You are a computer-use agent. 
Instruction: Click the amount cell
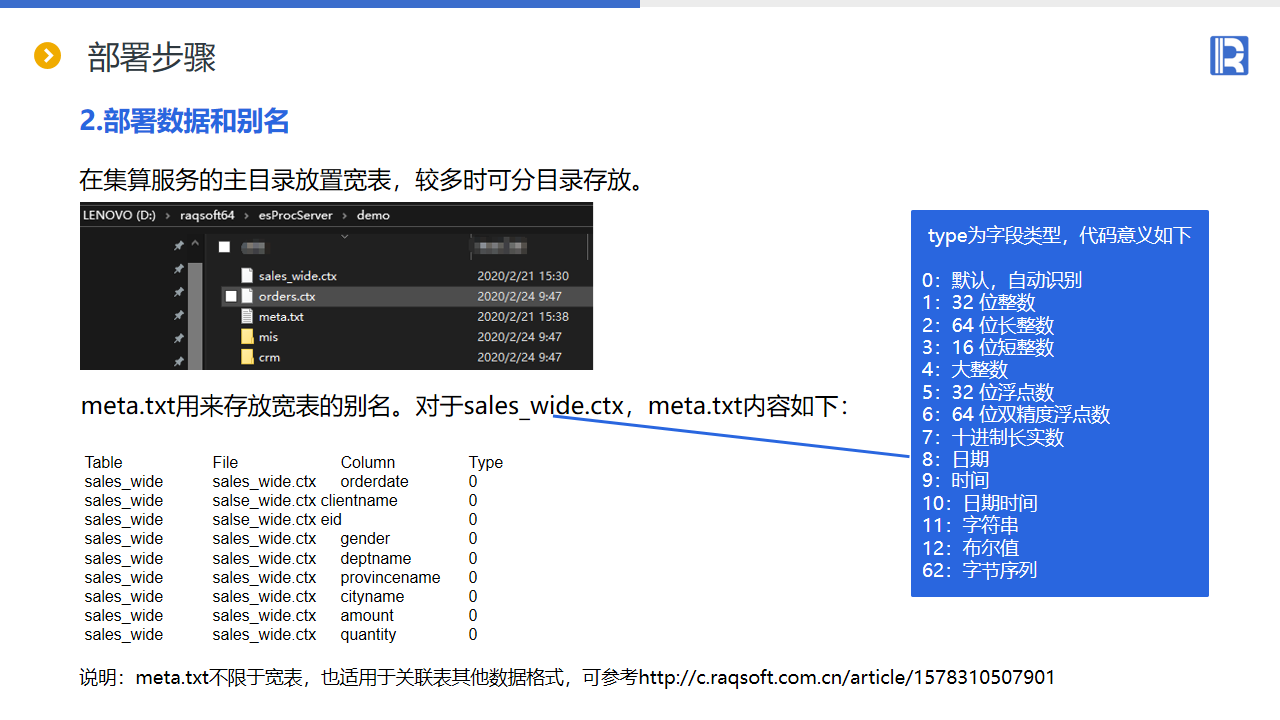click(x=367, y=615)
